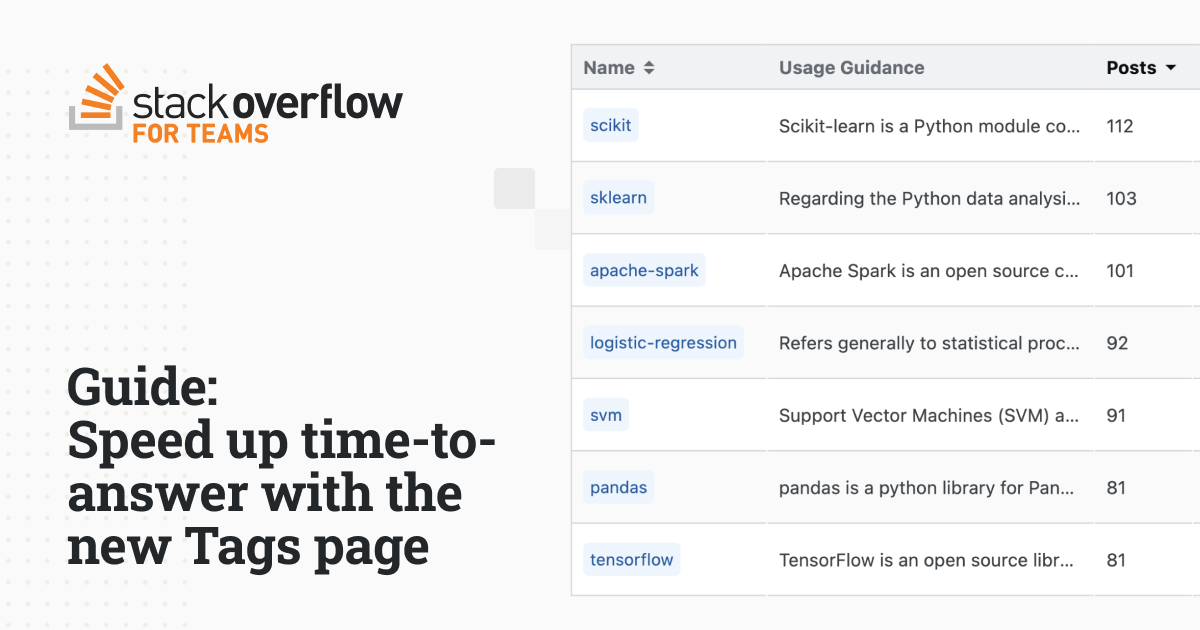
Task: Select the apache-spark tag
Action: coord(644,270)
